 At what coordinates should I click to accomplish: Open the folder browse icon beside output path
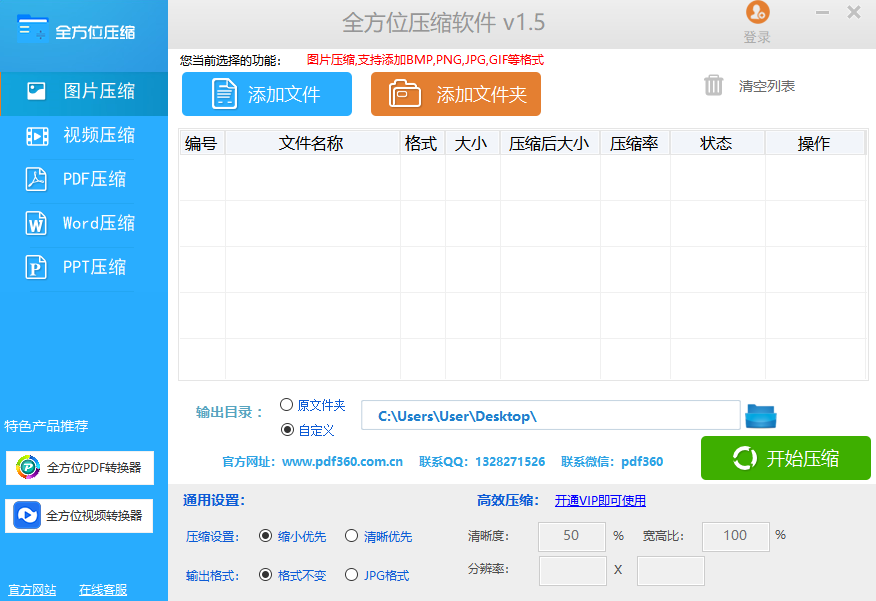pos(760,415)
